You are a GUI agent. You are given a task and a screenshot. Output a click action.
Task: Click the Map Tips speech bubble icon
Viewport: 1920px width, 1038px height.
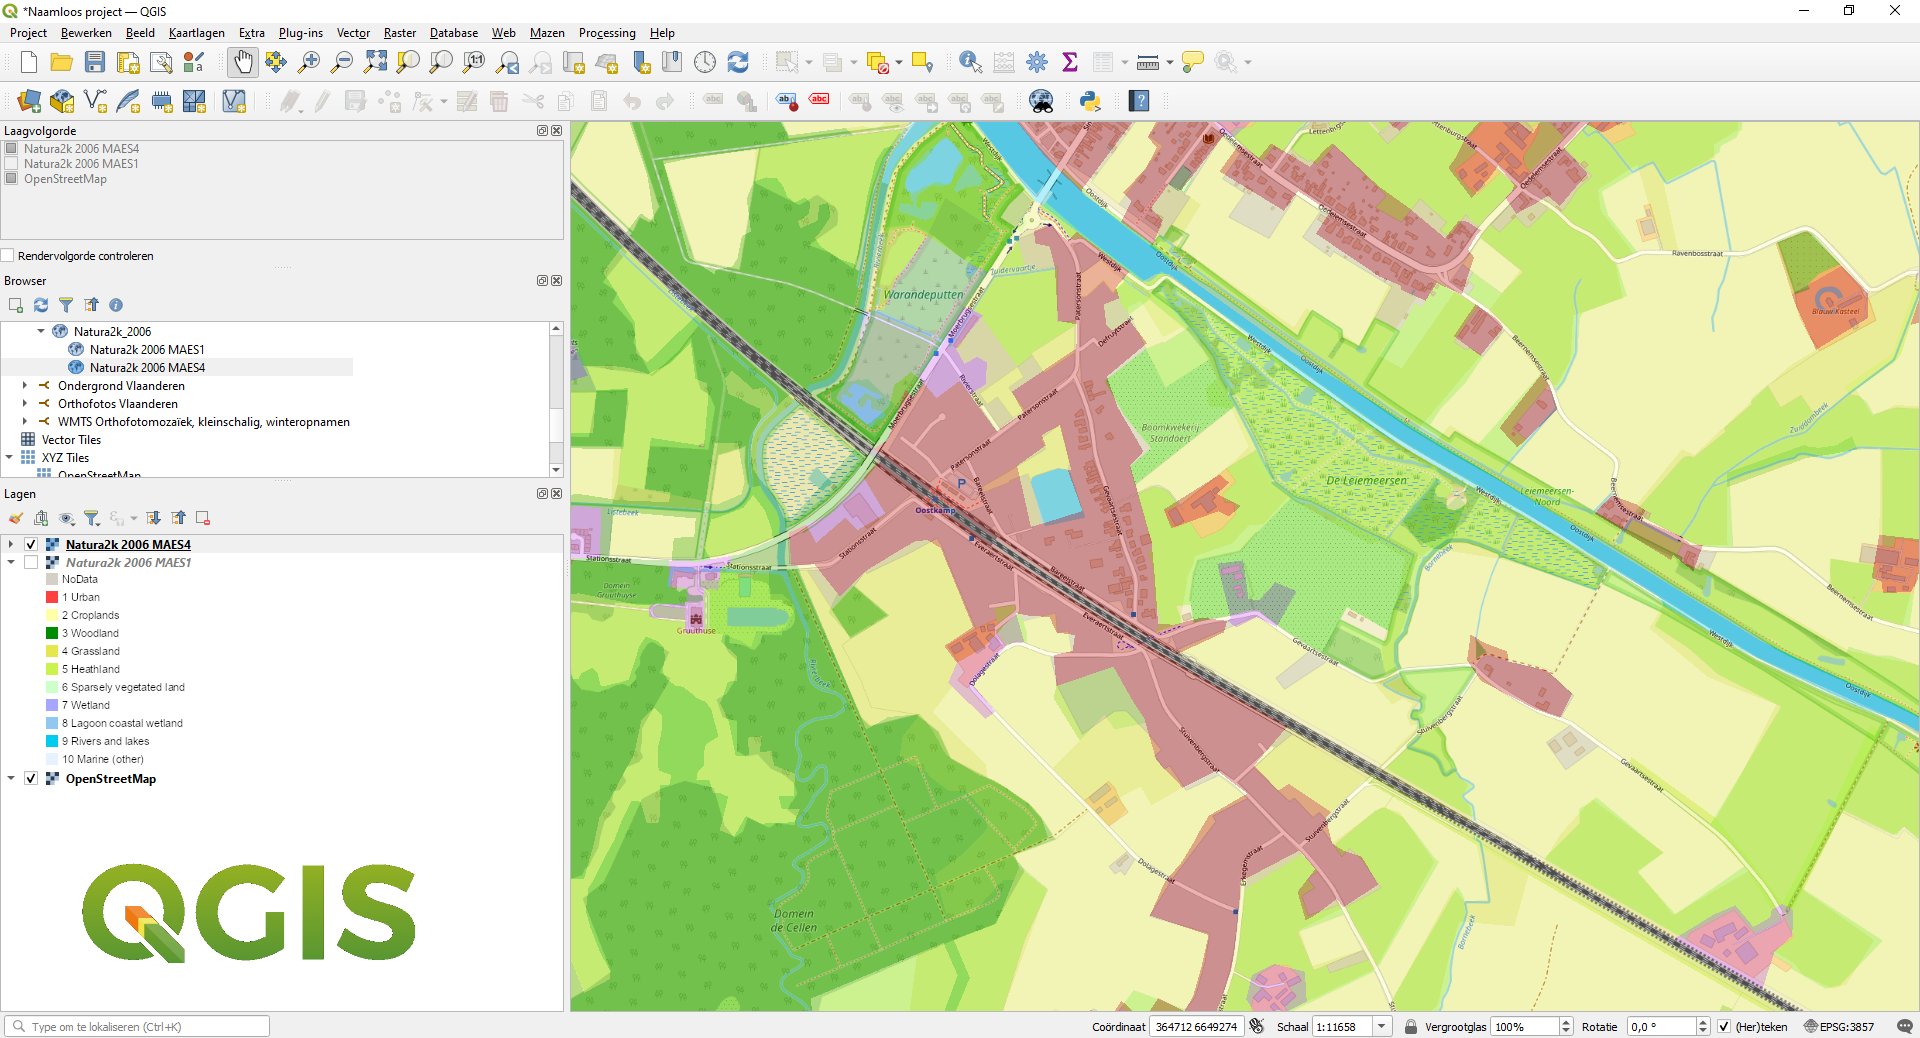pyautogui.click(x=1192, y=63)
